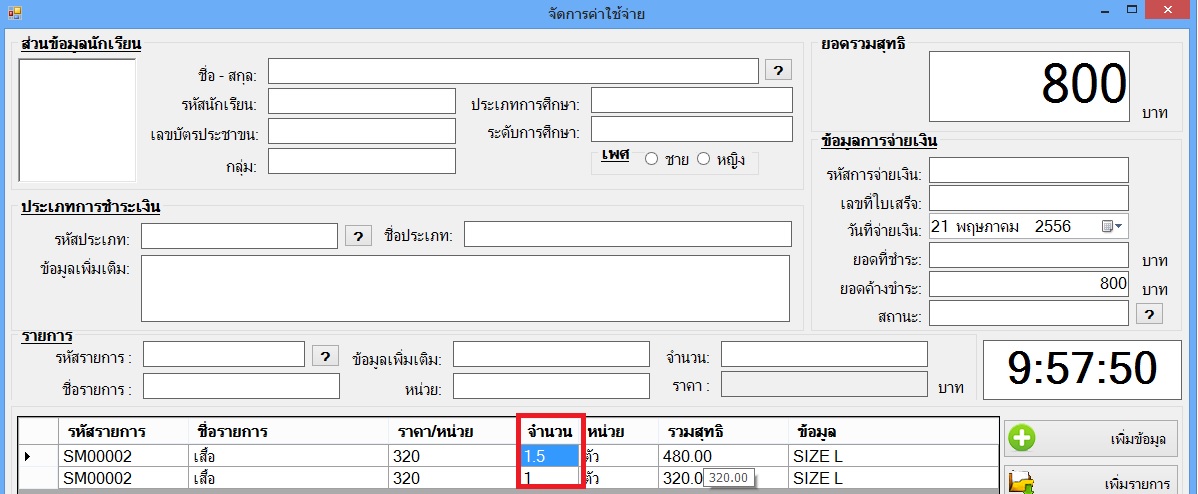This screenshot has height=494, width=1198.
Task: Click the ยอดที่ชำระ text box
Action: click(1028, 255)
